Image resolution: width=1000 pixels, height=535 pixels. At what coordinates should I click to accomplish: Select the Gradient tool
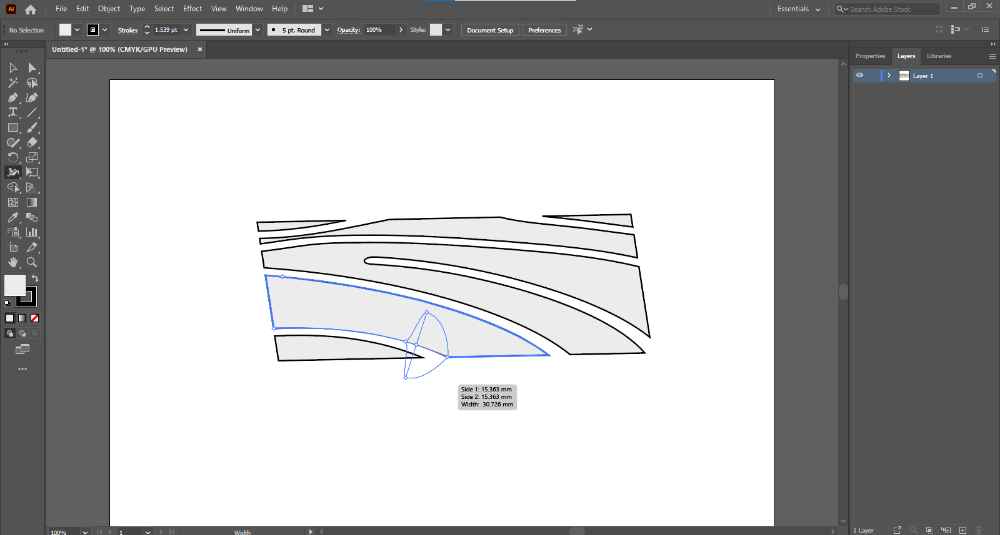[32, 202]
